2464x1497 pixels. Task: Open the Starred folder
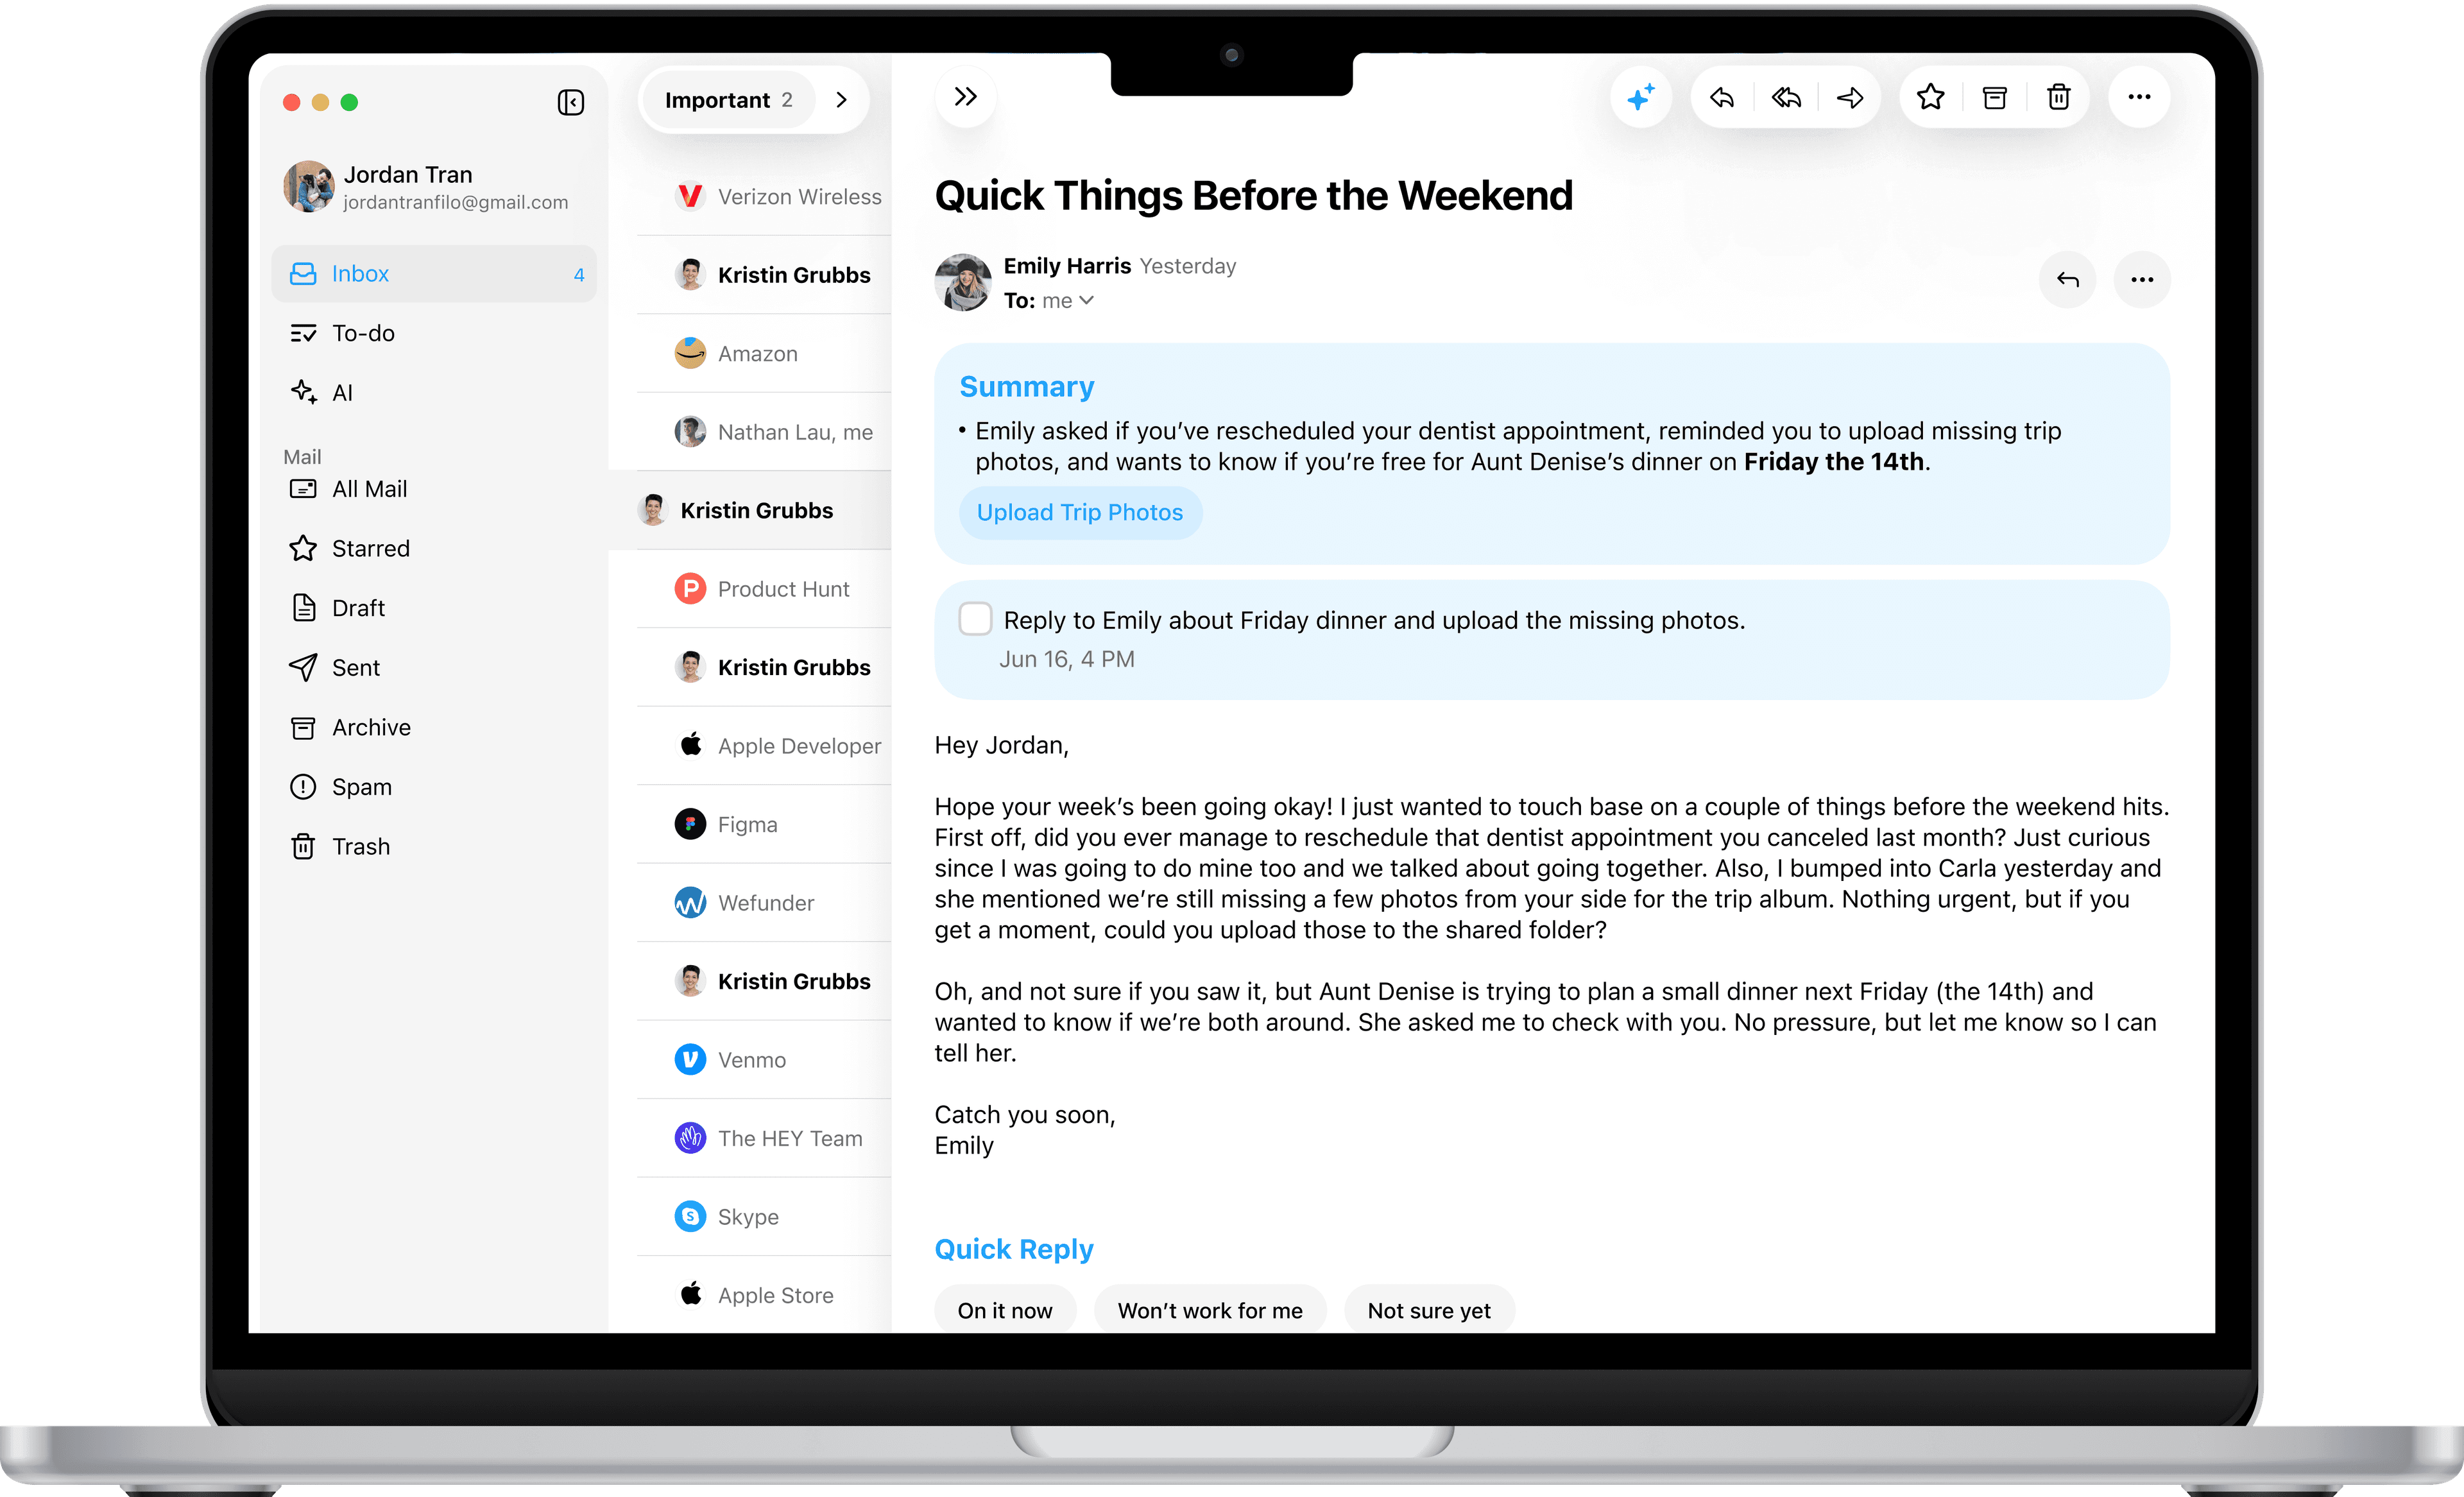pyautogui.click(x=434, y=549)
